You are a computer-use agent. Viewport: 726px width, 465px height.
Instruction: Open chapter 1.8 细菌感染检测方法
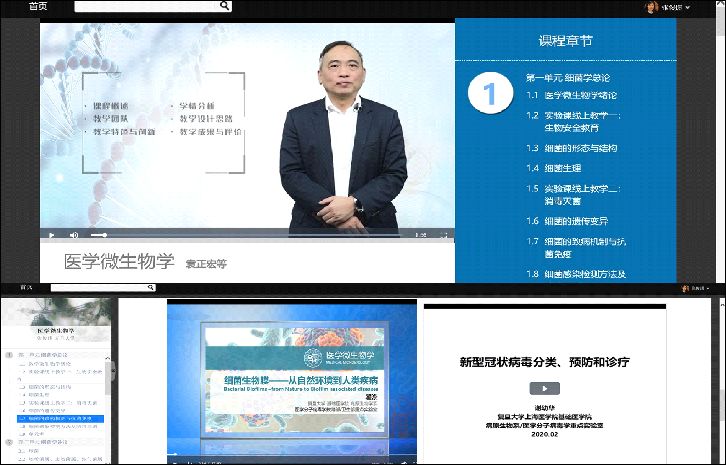coord(576,274)
